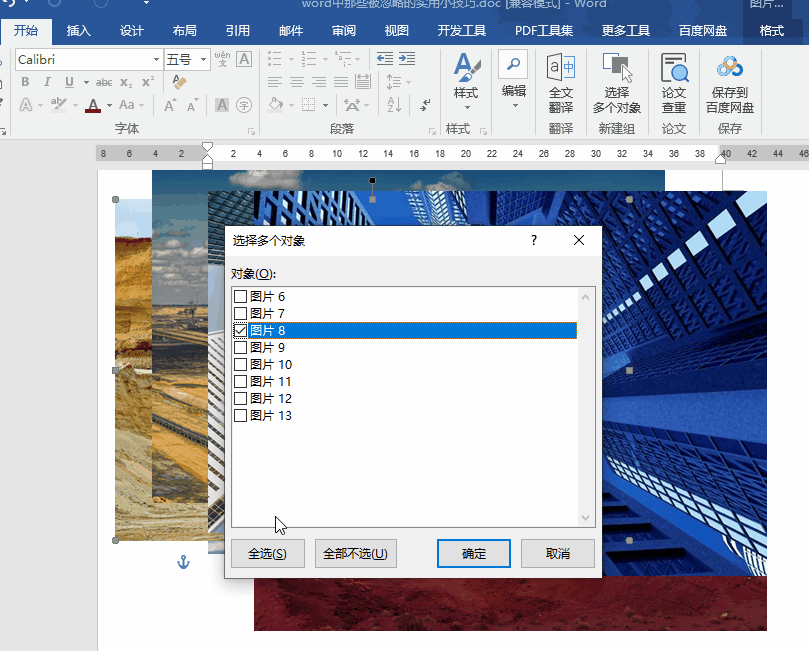This screenshot has height=651, width=809.
Task: Tick the 图片 13 checkbox
Action: (x=240, y=416)
